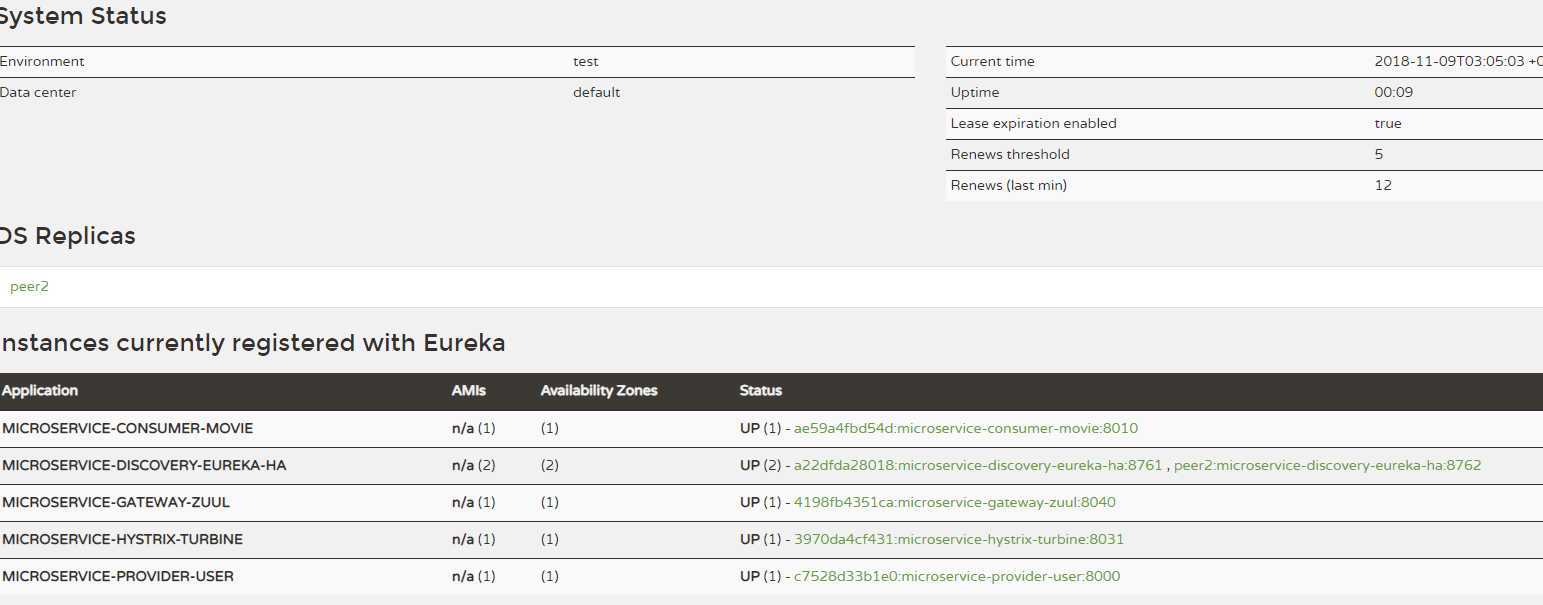Click the DS Replicas heading
The image size is (1543, 605).
click(x=68, y=236)
